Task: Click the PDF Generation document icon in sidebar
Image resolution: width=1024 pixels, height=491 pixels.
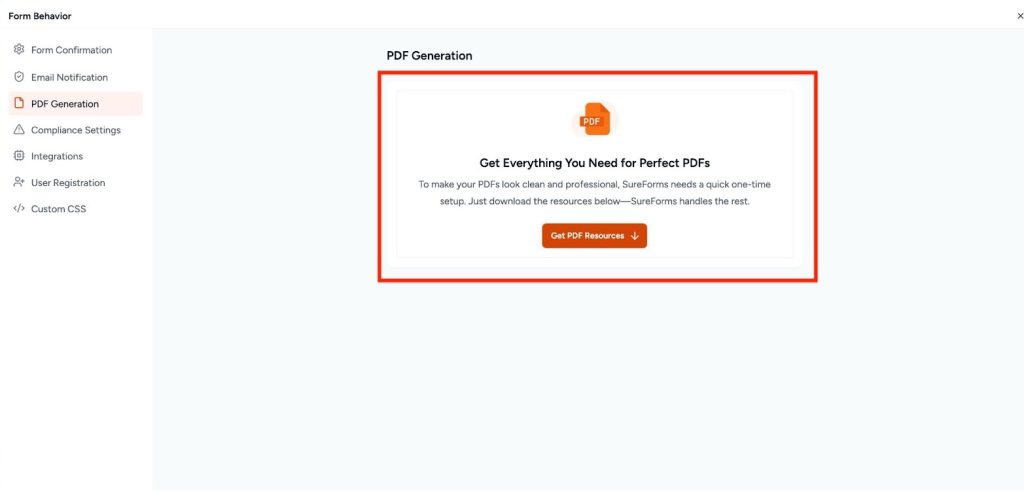Action: pyautogui.click(x=19, y=103)
